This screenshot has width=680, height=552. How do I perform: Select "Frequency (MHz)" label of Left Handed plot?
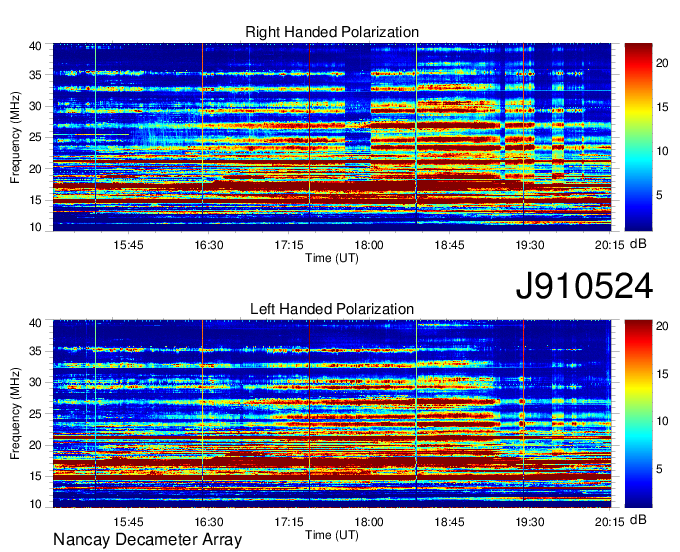tap(15, 414)
